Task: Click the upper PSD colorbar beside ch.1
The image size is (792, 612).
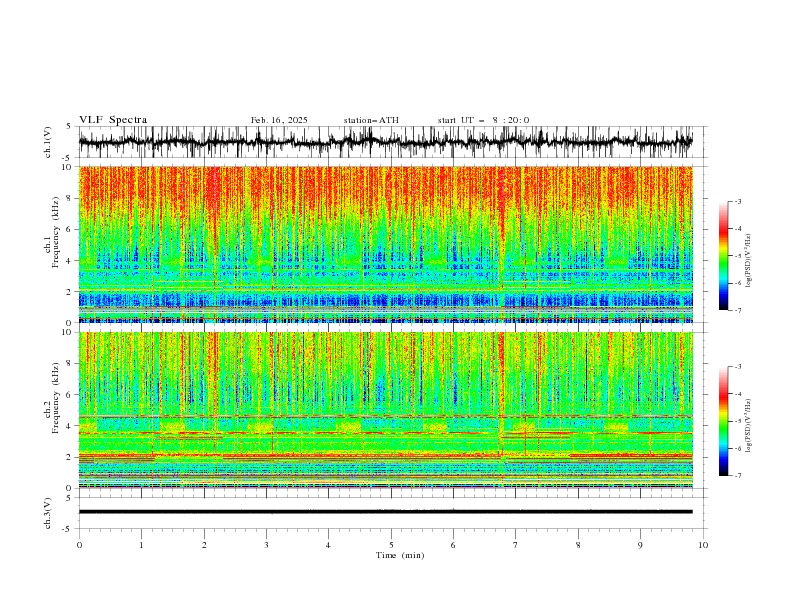Action: pyautogui.click(x=723, y=256)
